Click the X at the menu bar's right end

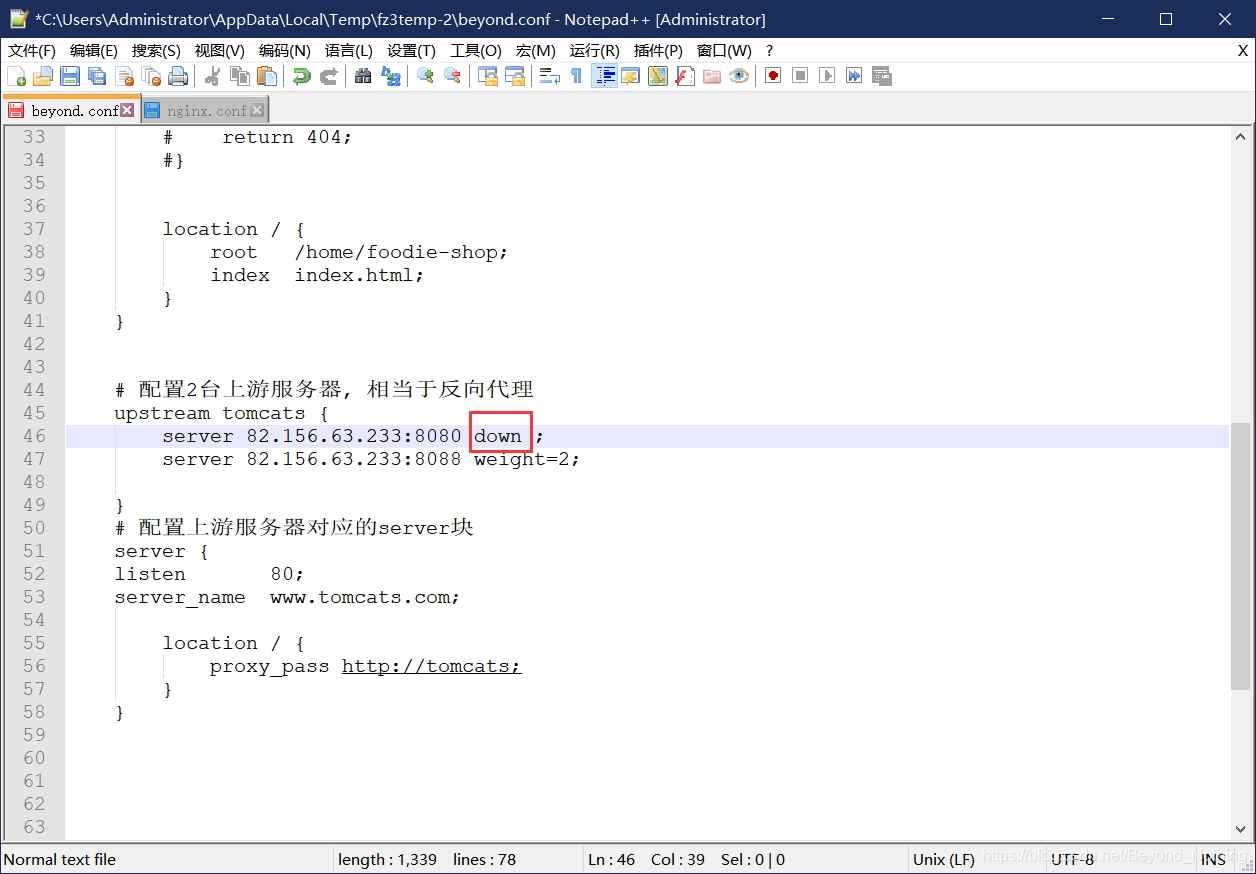pos(1242,50)
